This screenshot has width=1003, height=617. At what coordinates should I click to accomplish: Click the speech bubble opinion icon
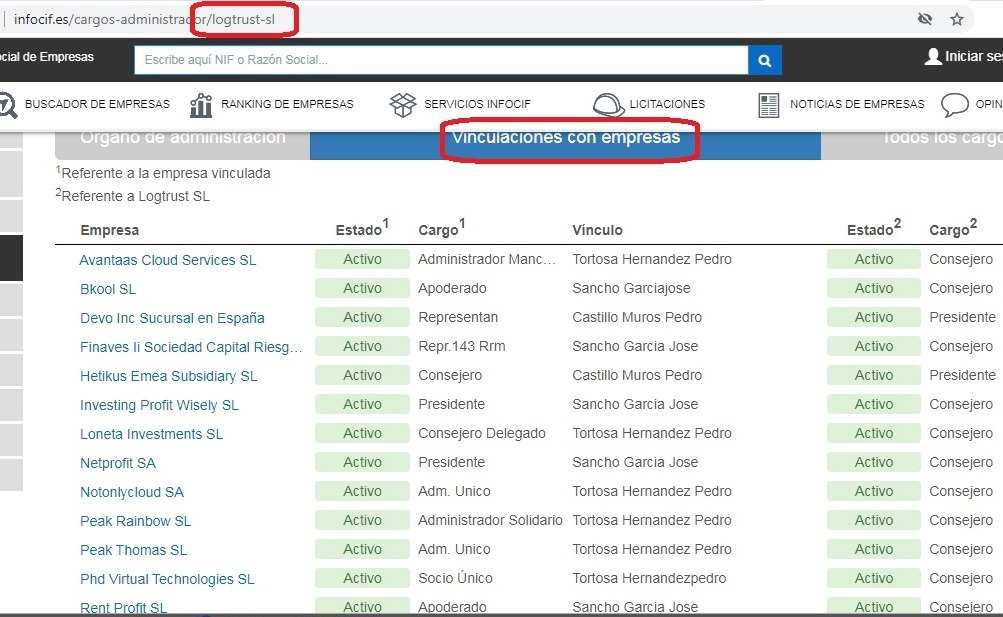click(x=954, y=105)
